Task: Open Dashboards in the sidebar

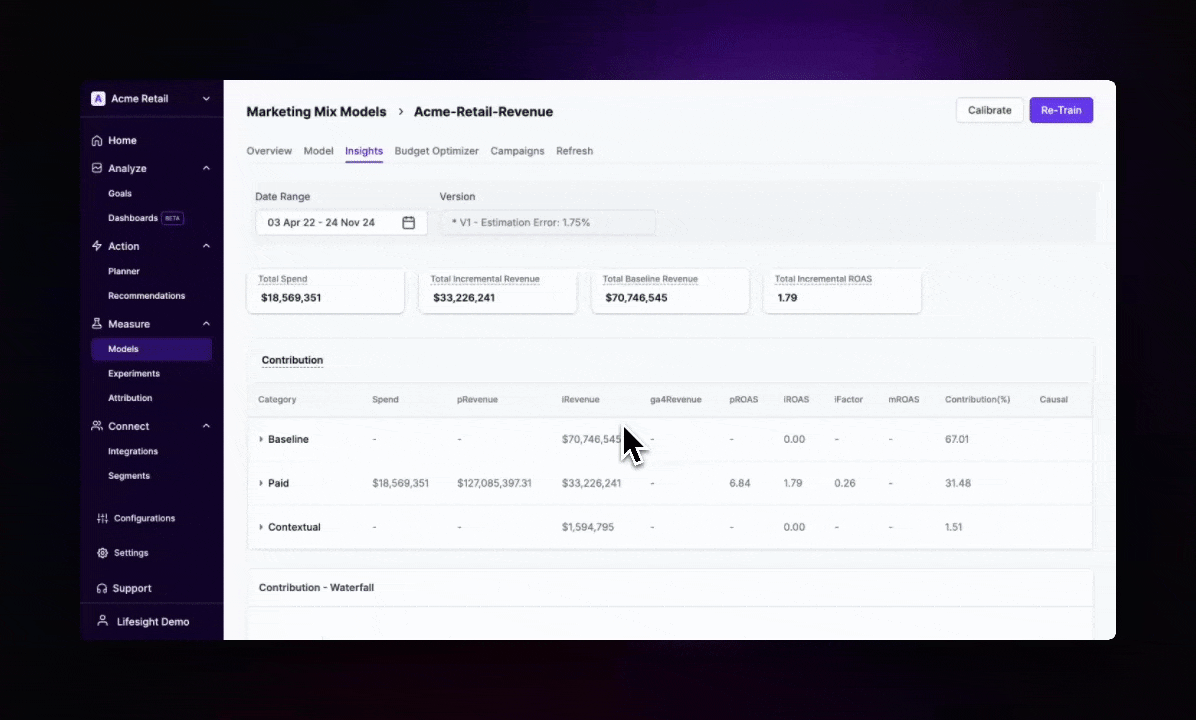Action: 133,218
